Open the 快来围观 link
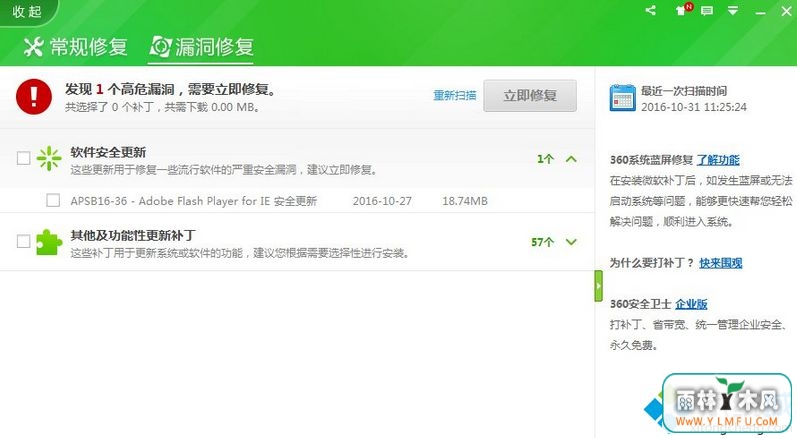The height and width of the screenshot is (438, 797). 721,263
